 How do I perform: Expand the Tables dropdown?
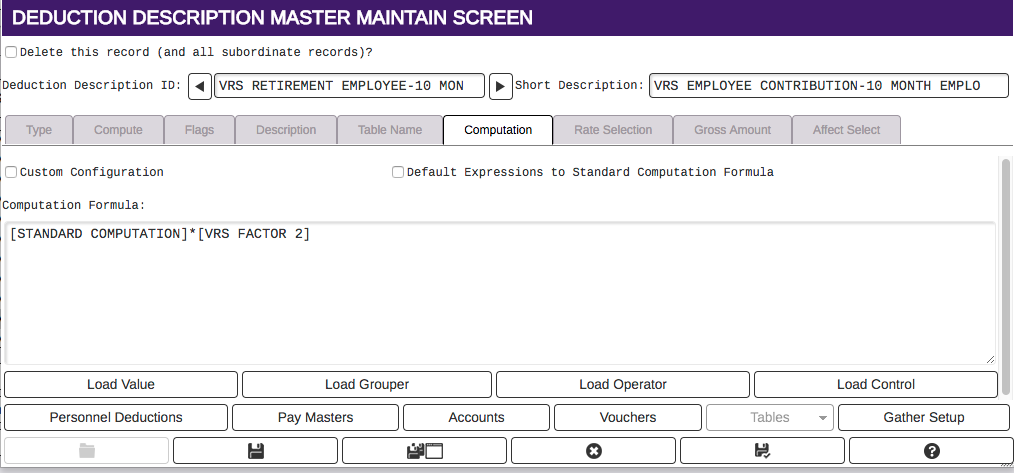(770, 417)
